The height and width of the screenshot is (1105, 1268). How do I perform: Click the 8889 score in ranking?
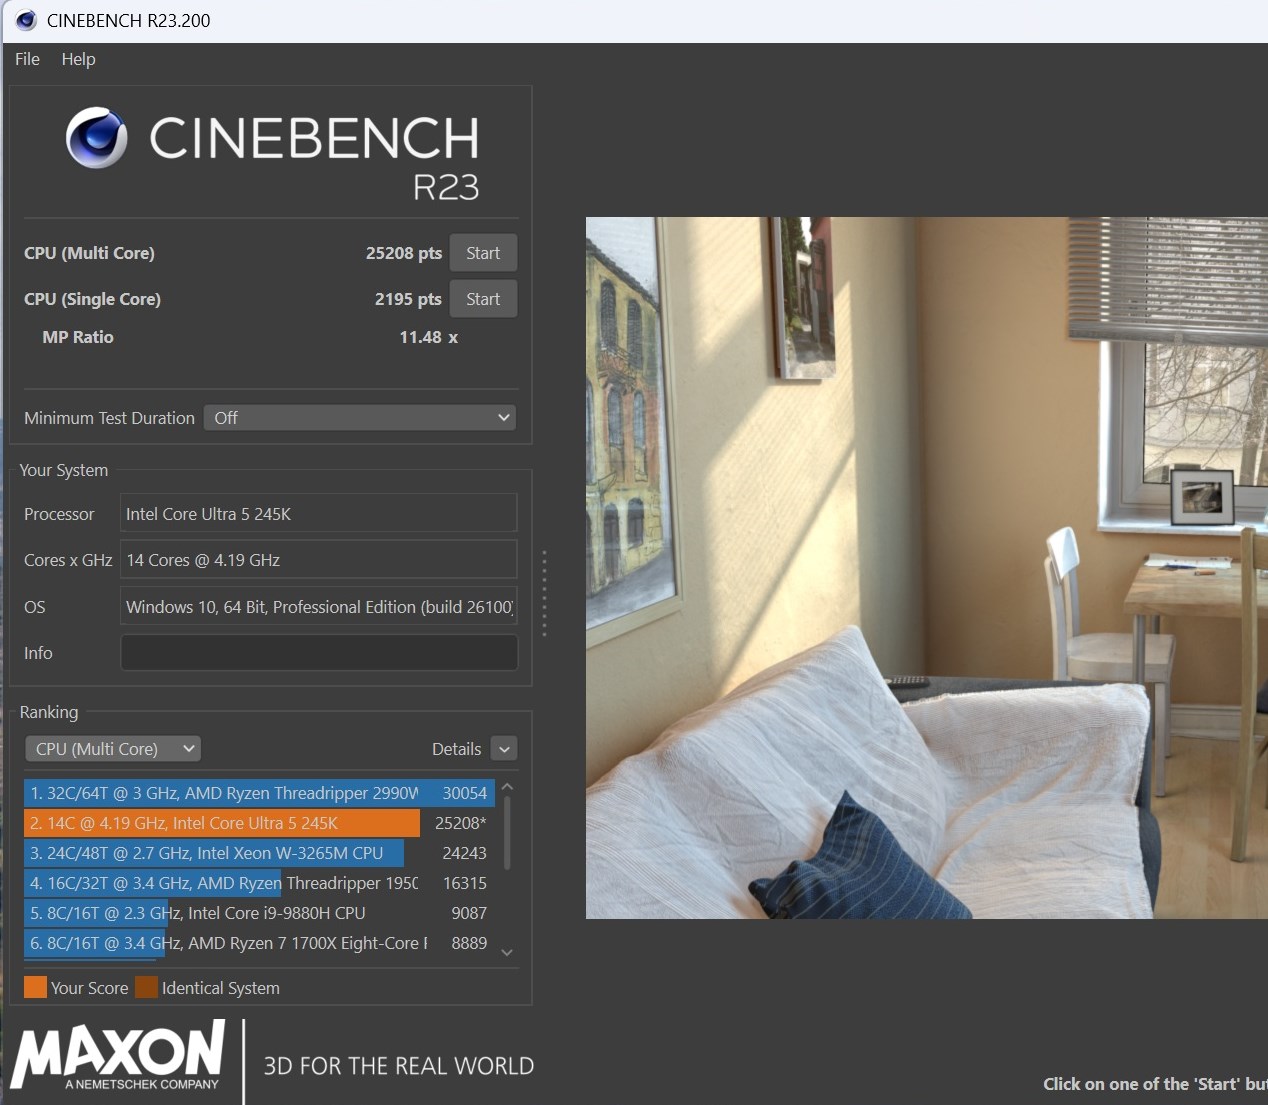469,943
